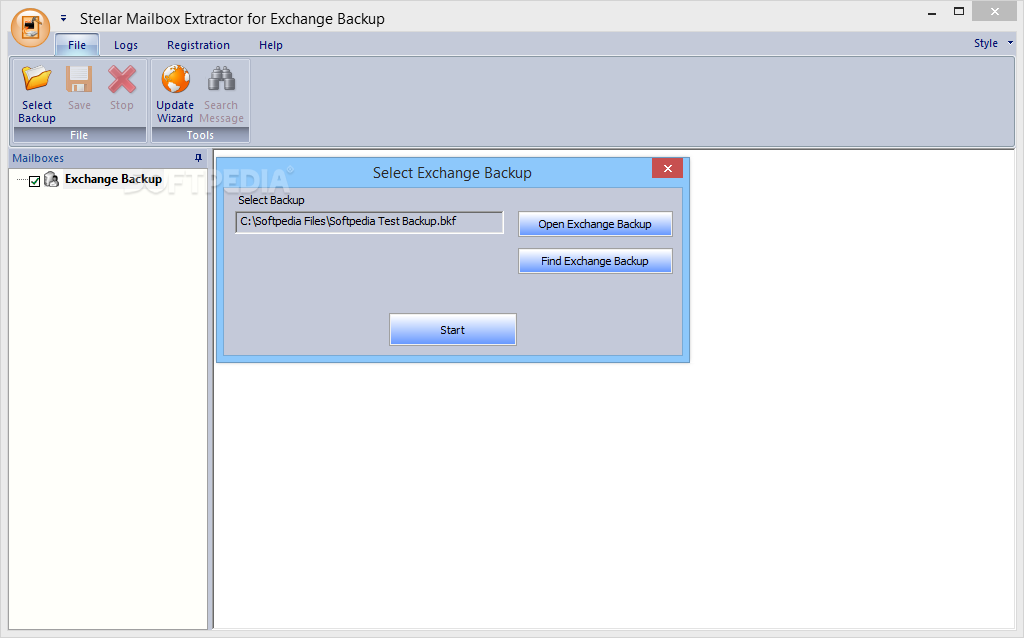
Task: Close the Select Exchange Backup dialog
Action: (x=667, y=168)
